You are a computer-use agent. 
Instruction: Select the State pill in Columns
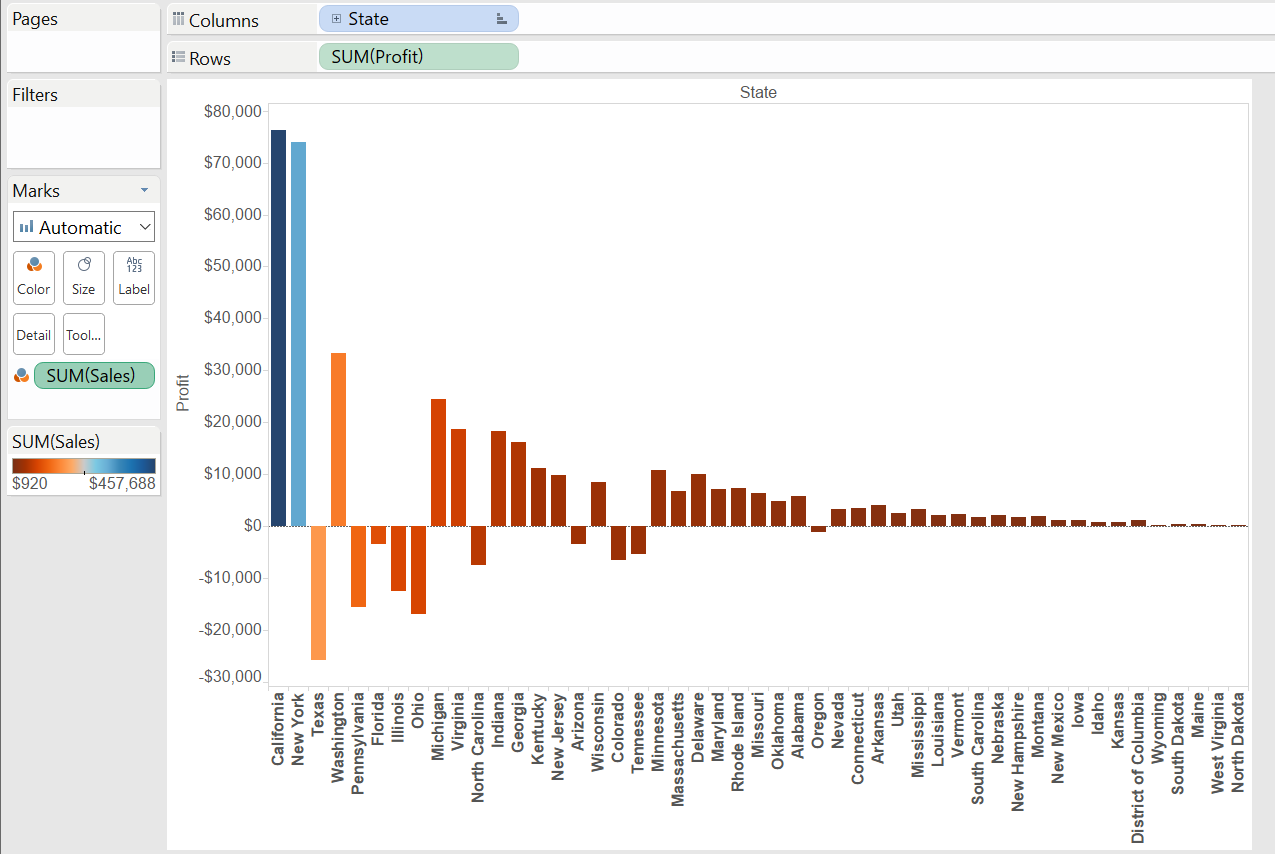418,19
